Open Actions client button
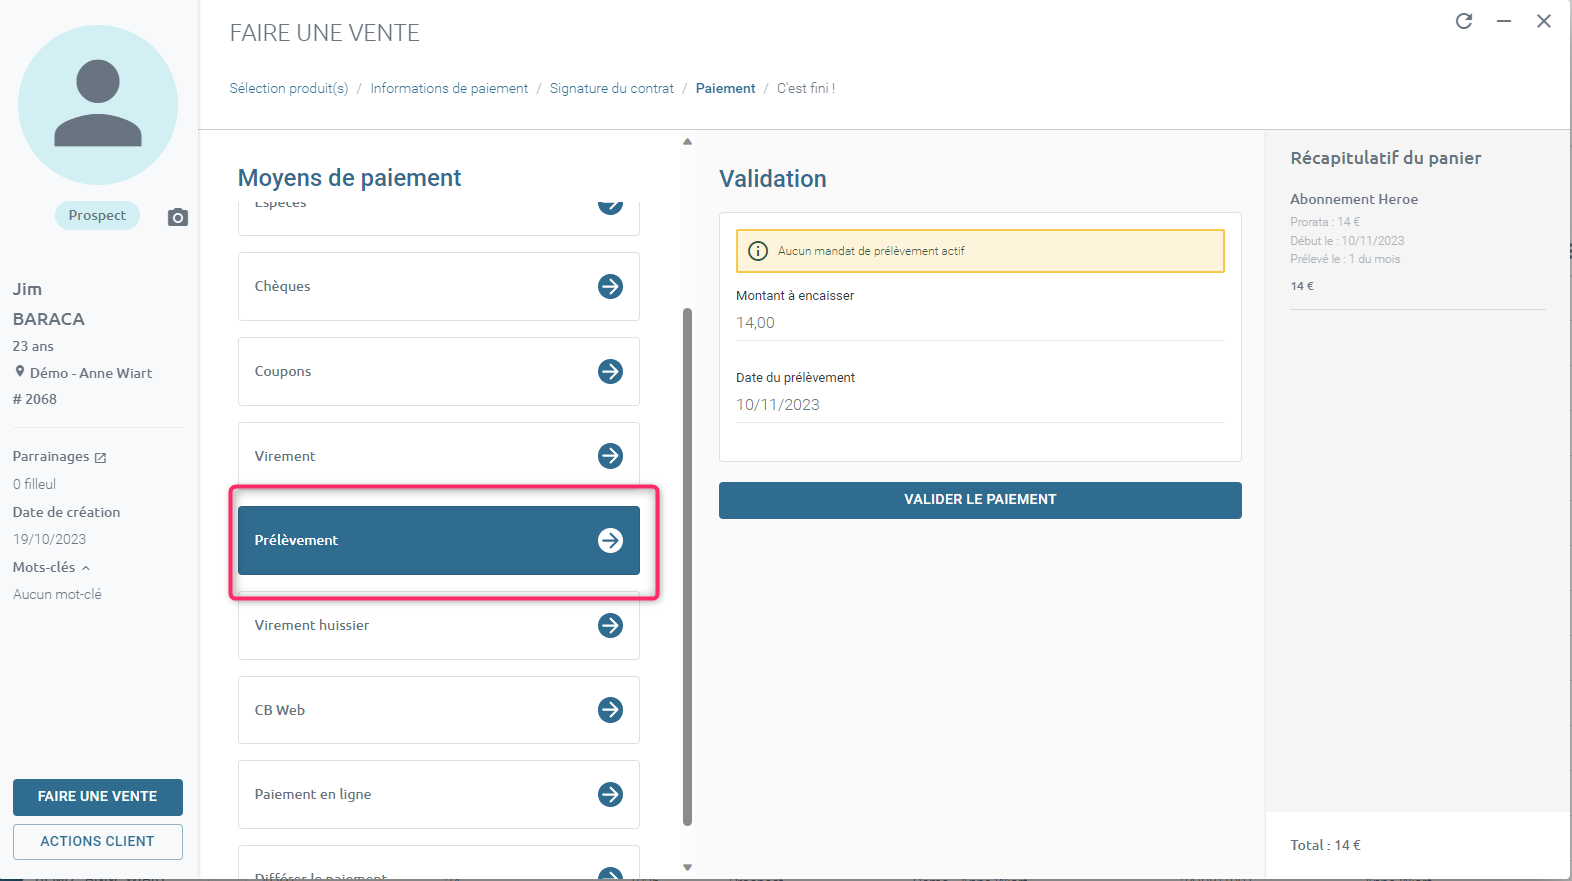This screenshot has height=881, width=1572. pos(98,842)
